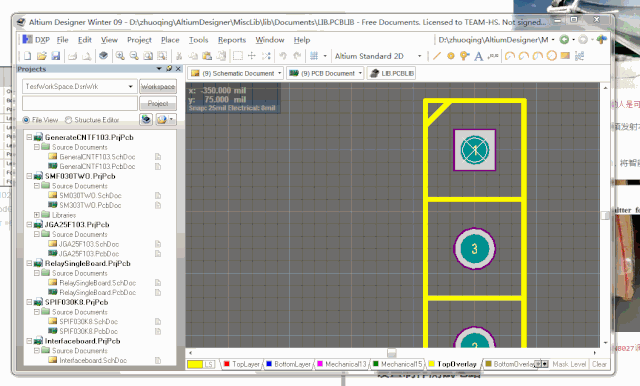Click the Clear button in status area
This screenshot has width=640, height=386.
click(x=599, y=364)
